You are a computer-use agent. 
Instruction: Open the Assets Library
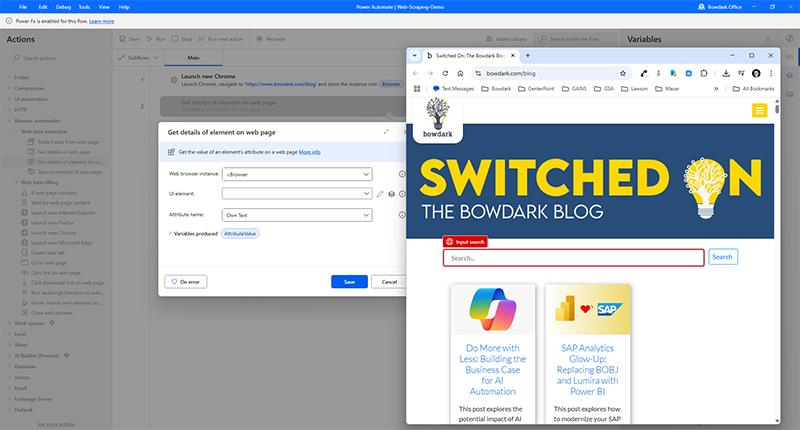(x=506, y=39)
